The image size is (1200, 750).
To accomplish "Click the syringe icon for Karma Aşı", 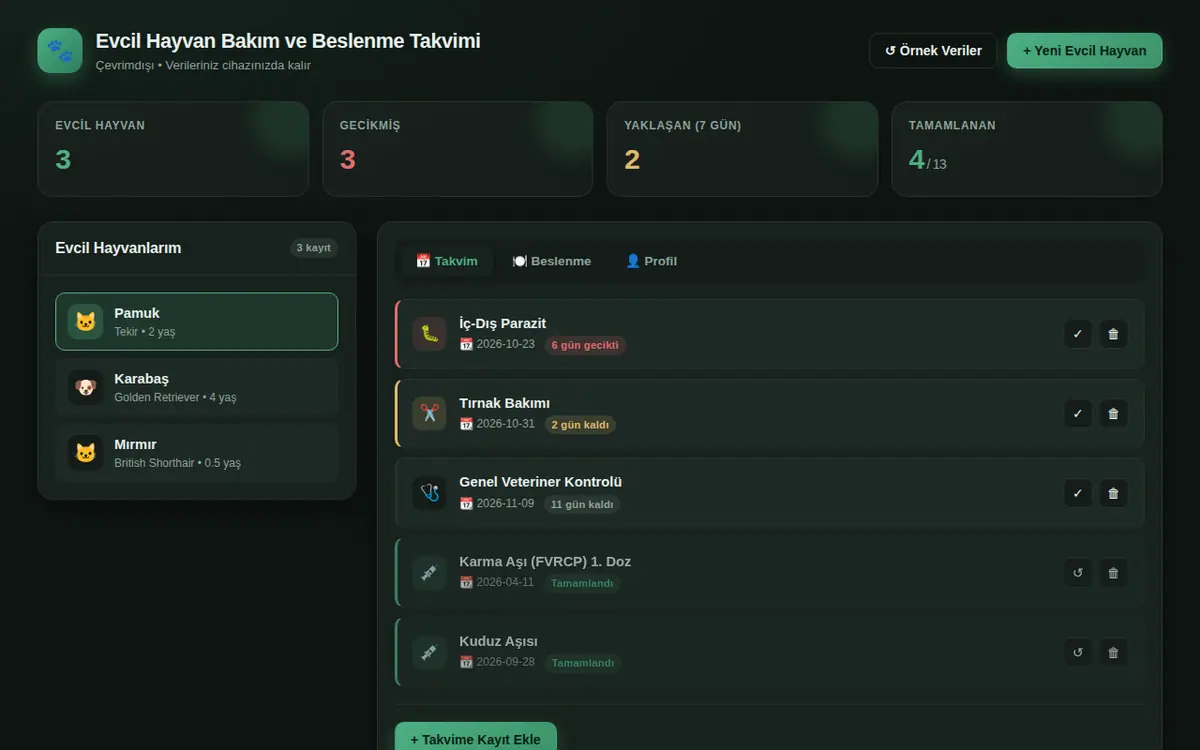I will point(429,573).
